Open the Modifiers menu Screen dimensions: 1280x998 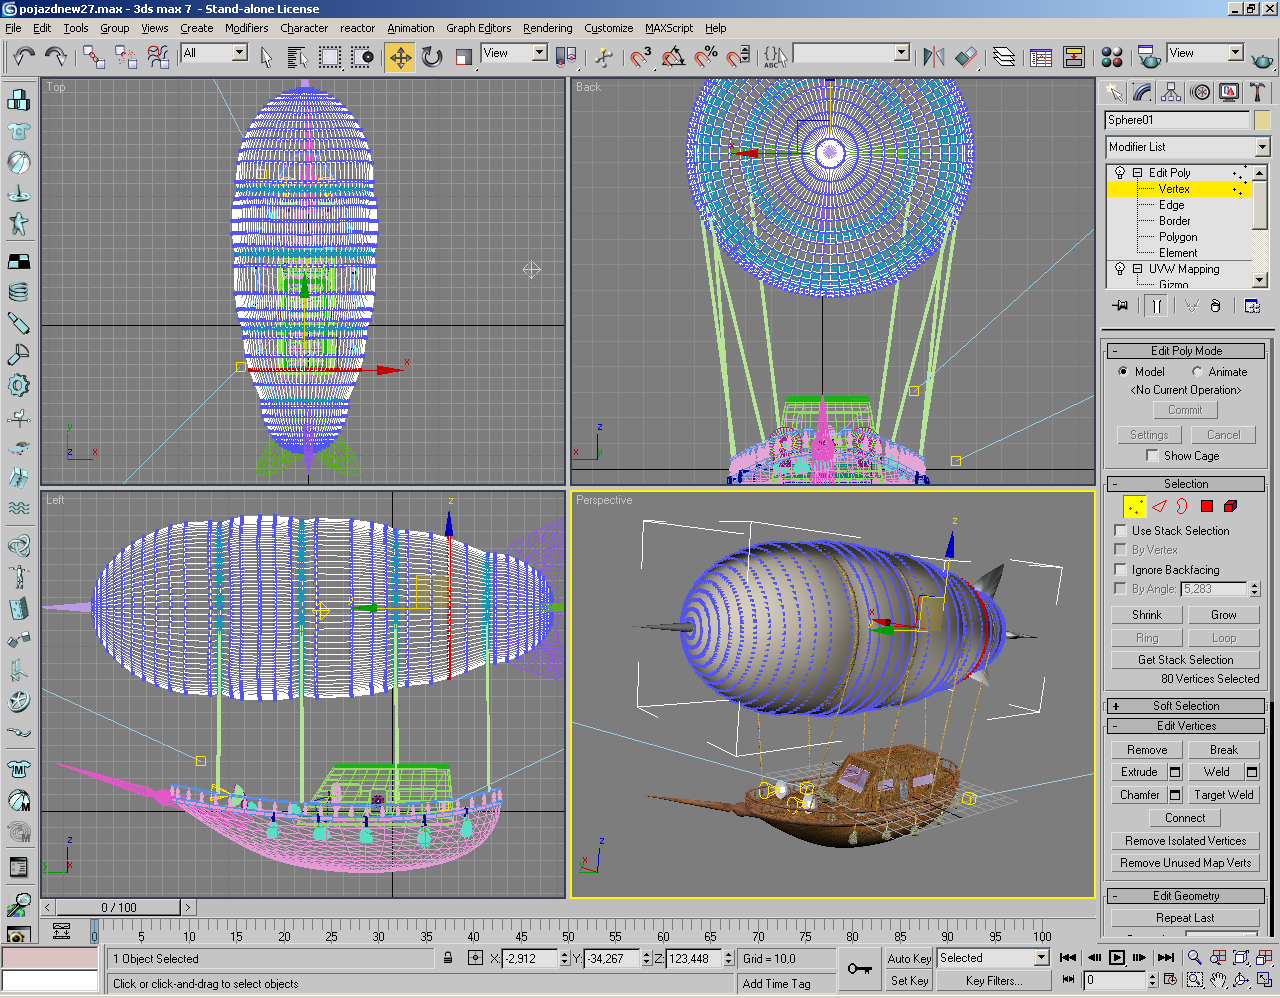pos(246,28)
